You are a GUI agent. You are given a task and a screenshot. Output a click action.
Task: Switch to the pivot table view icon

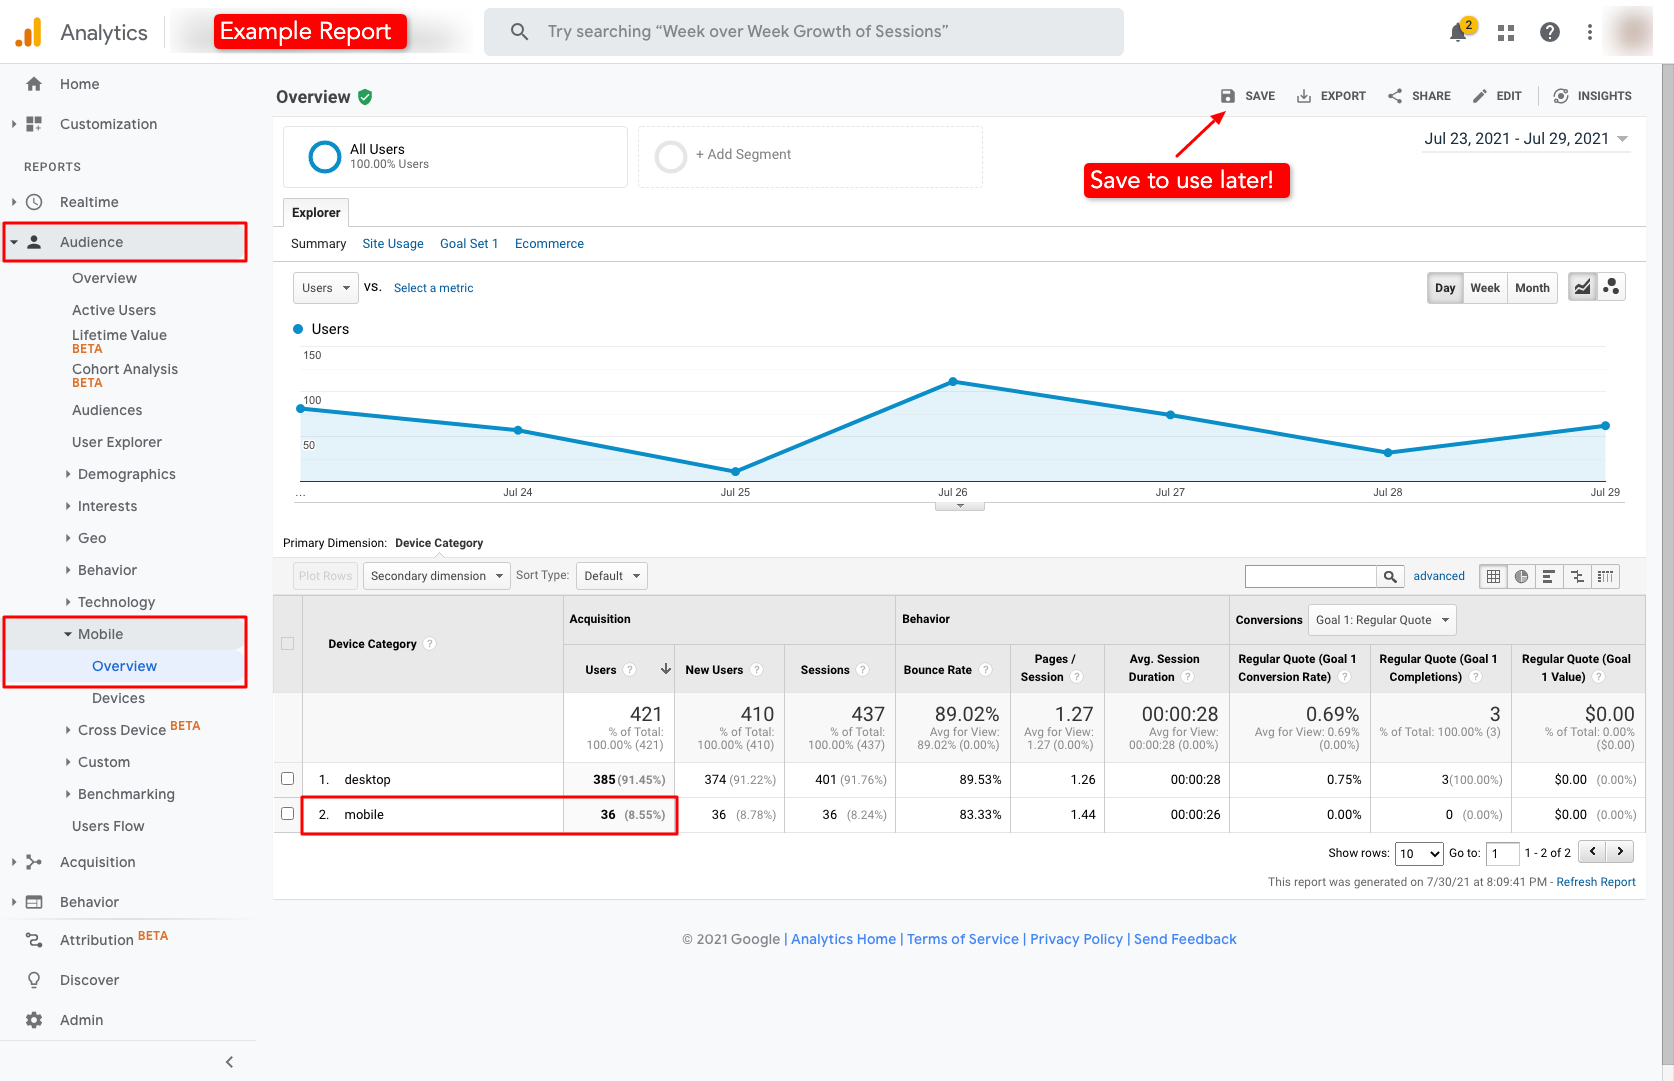coord(1605,576)
